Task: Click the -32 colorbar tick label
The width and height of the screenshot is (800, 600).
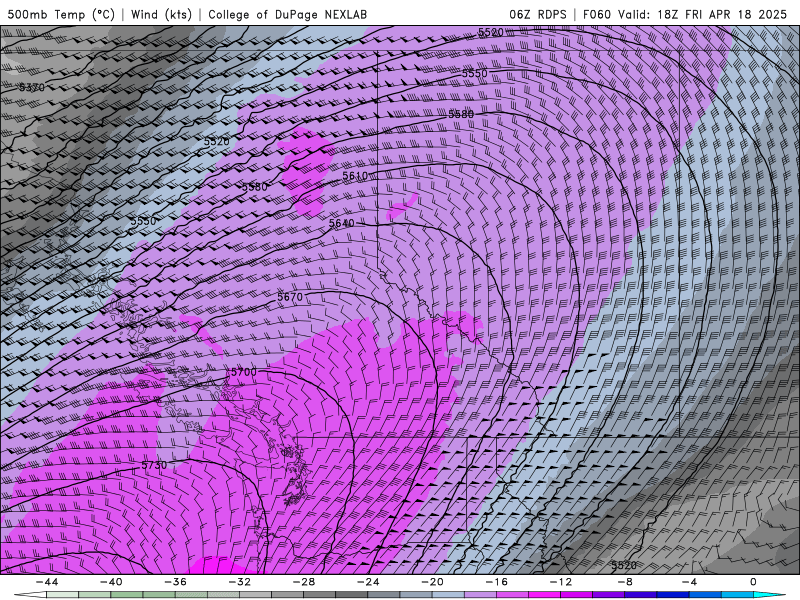Action: 240,582
